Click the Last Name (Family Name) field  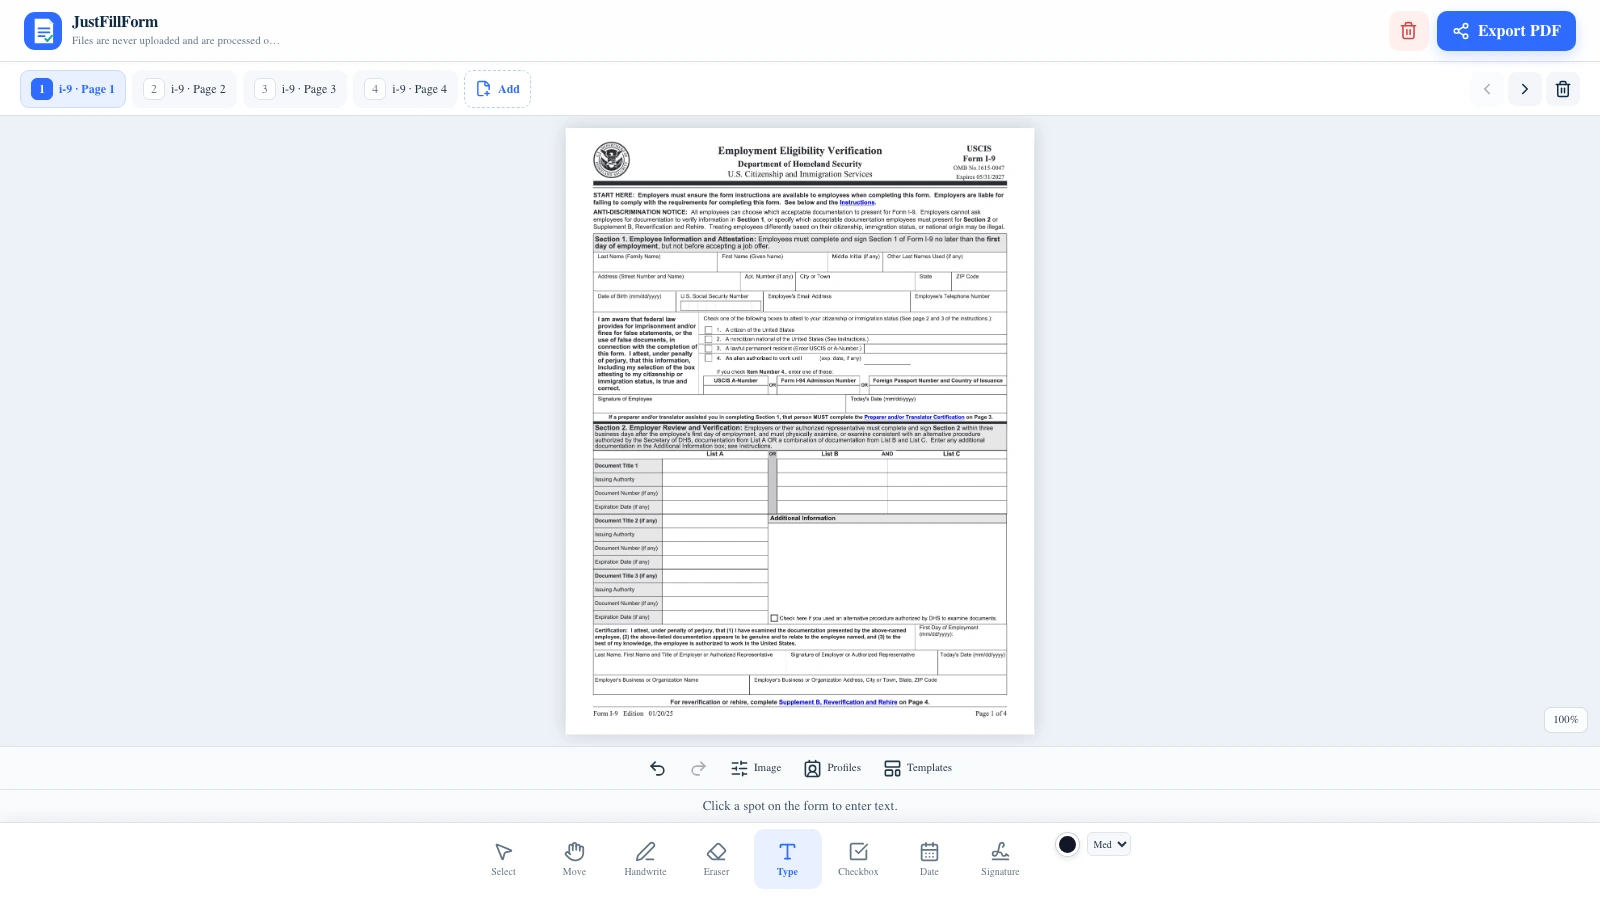(x=655, y=262)
